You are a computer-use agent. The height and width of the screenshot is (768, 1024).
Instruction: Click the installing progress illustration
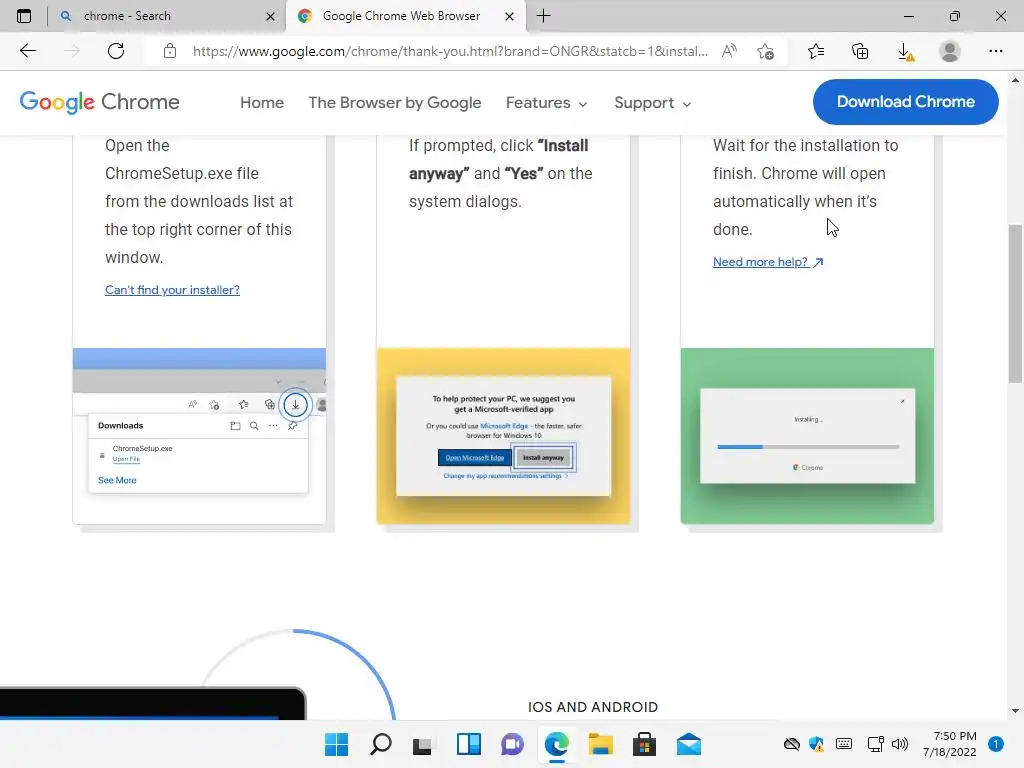pyautogui.click(x=807, y=436)
